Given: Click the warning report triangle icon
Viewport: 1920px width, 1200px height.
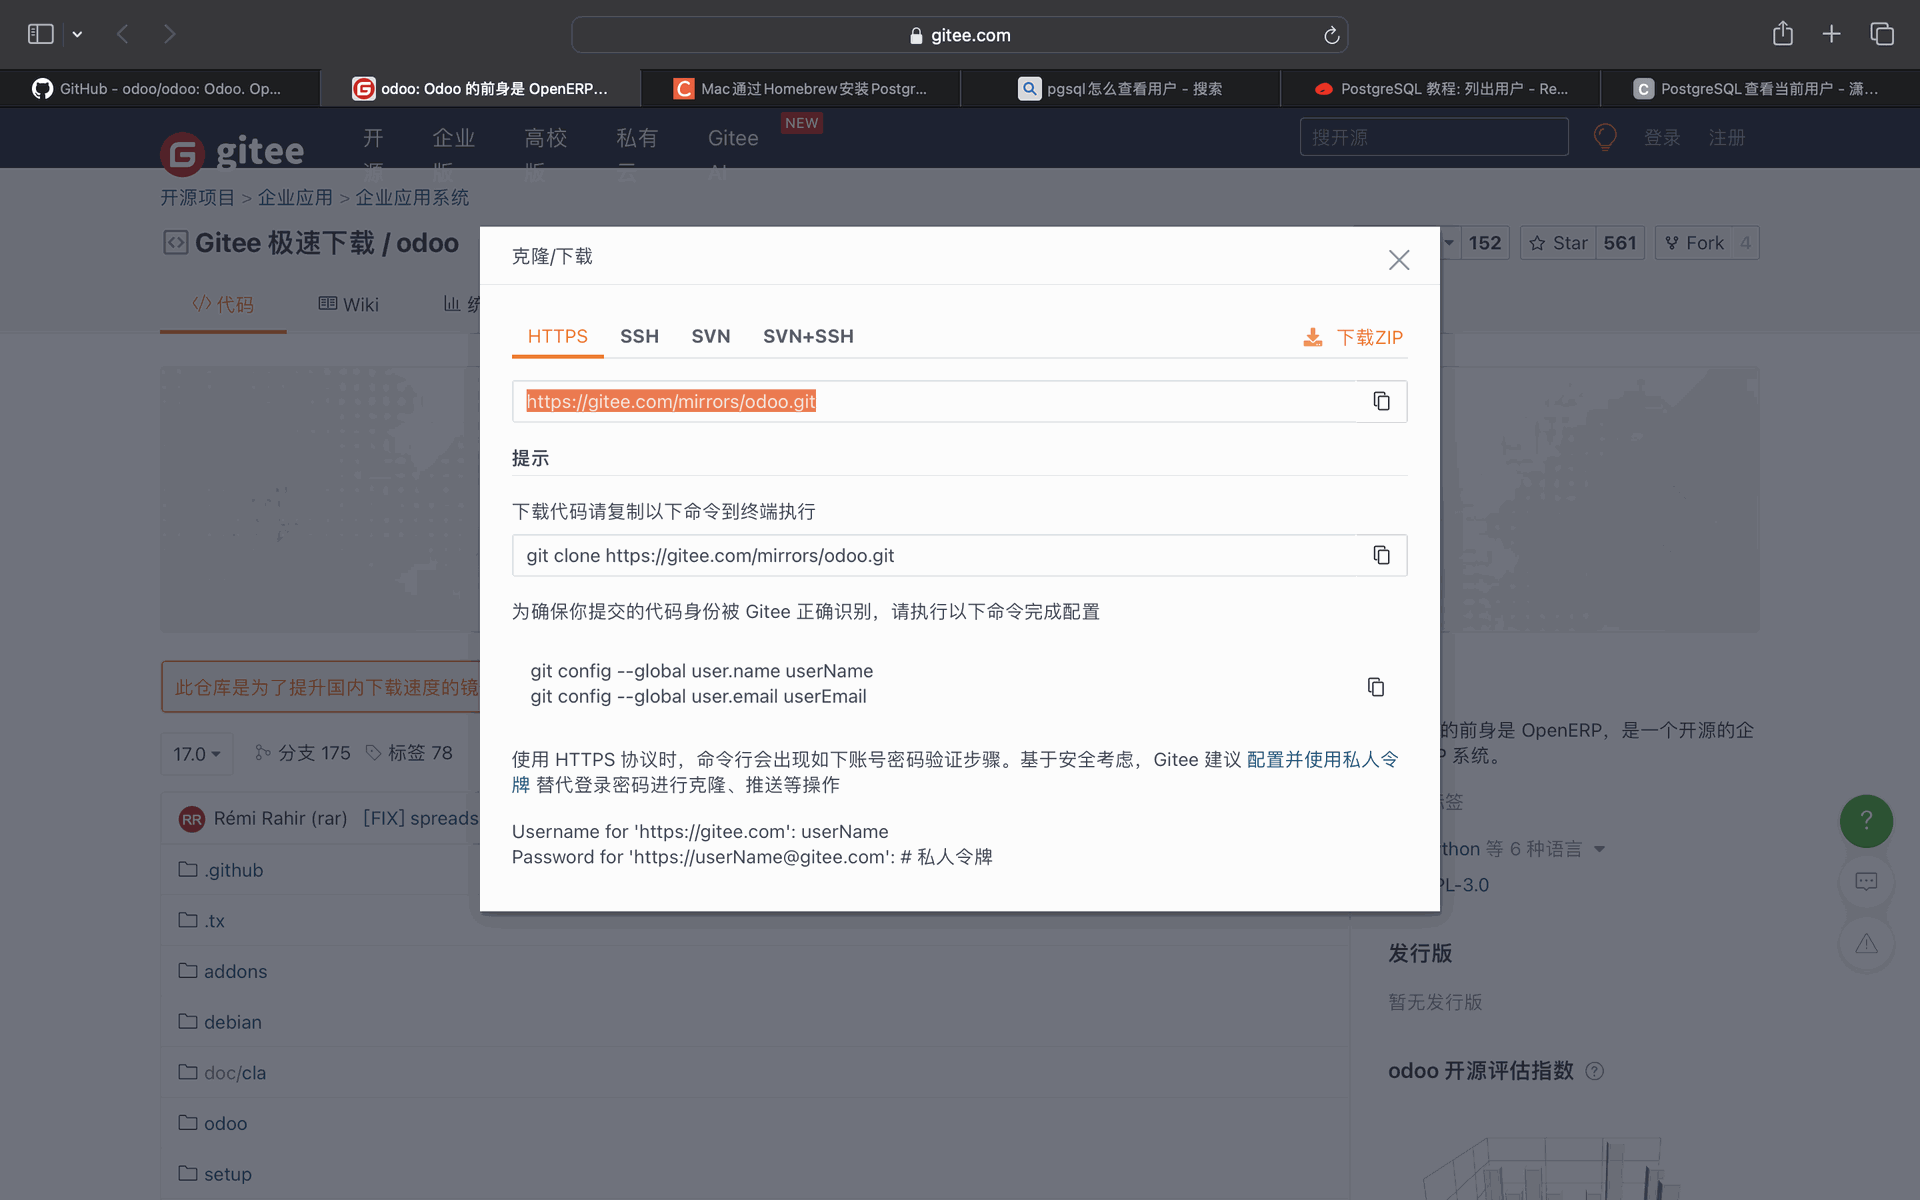Looking at the screenshot, I should pyautogui.click(x=1866, y=944).
